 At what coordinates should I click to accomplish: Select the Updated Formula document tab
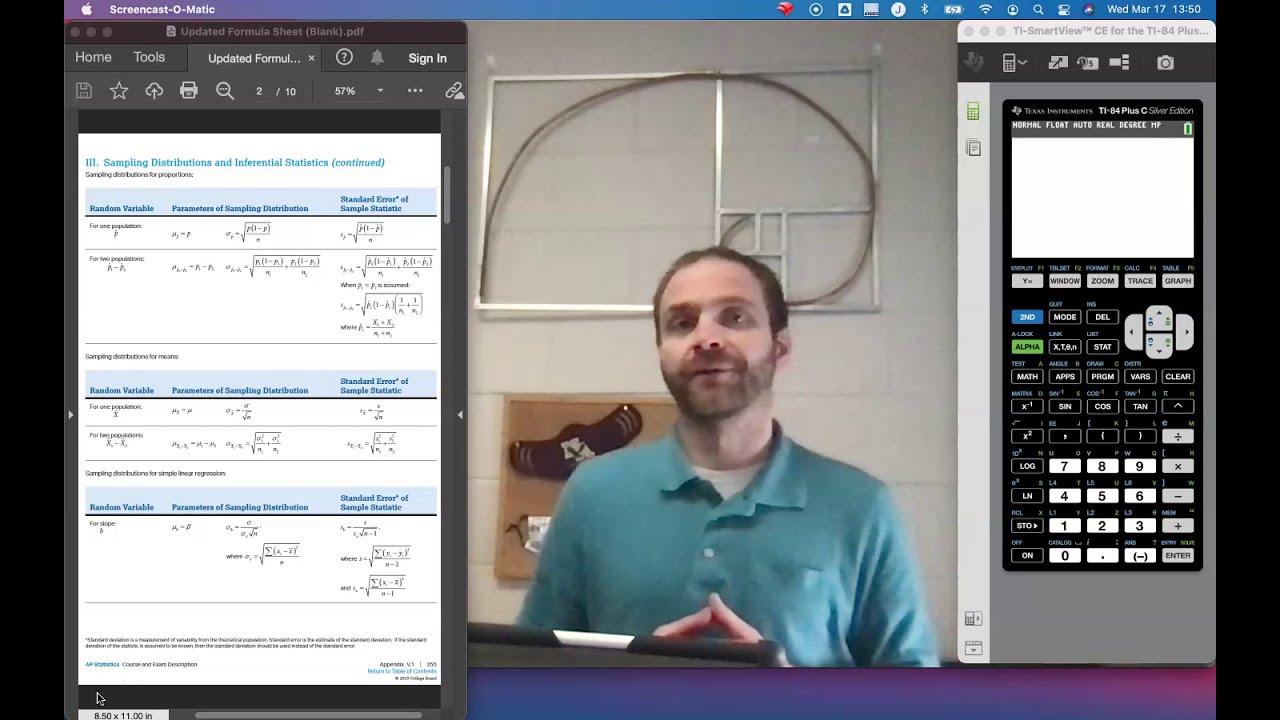pyautogui.click(x=254, y=58)
